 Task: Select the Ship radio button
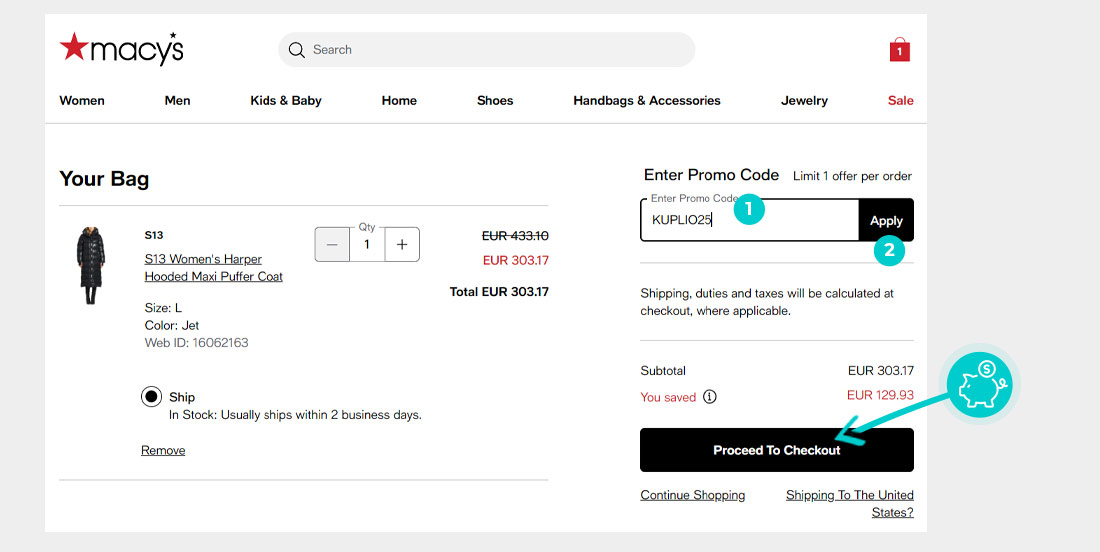152,397
